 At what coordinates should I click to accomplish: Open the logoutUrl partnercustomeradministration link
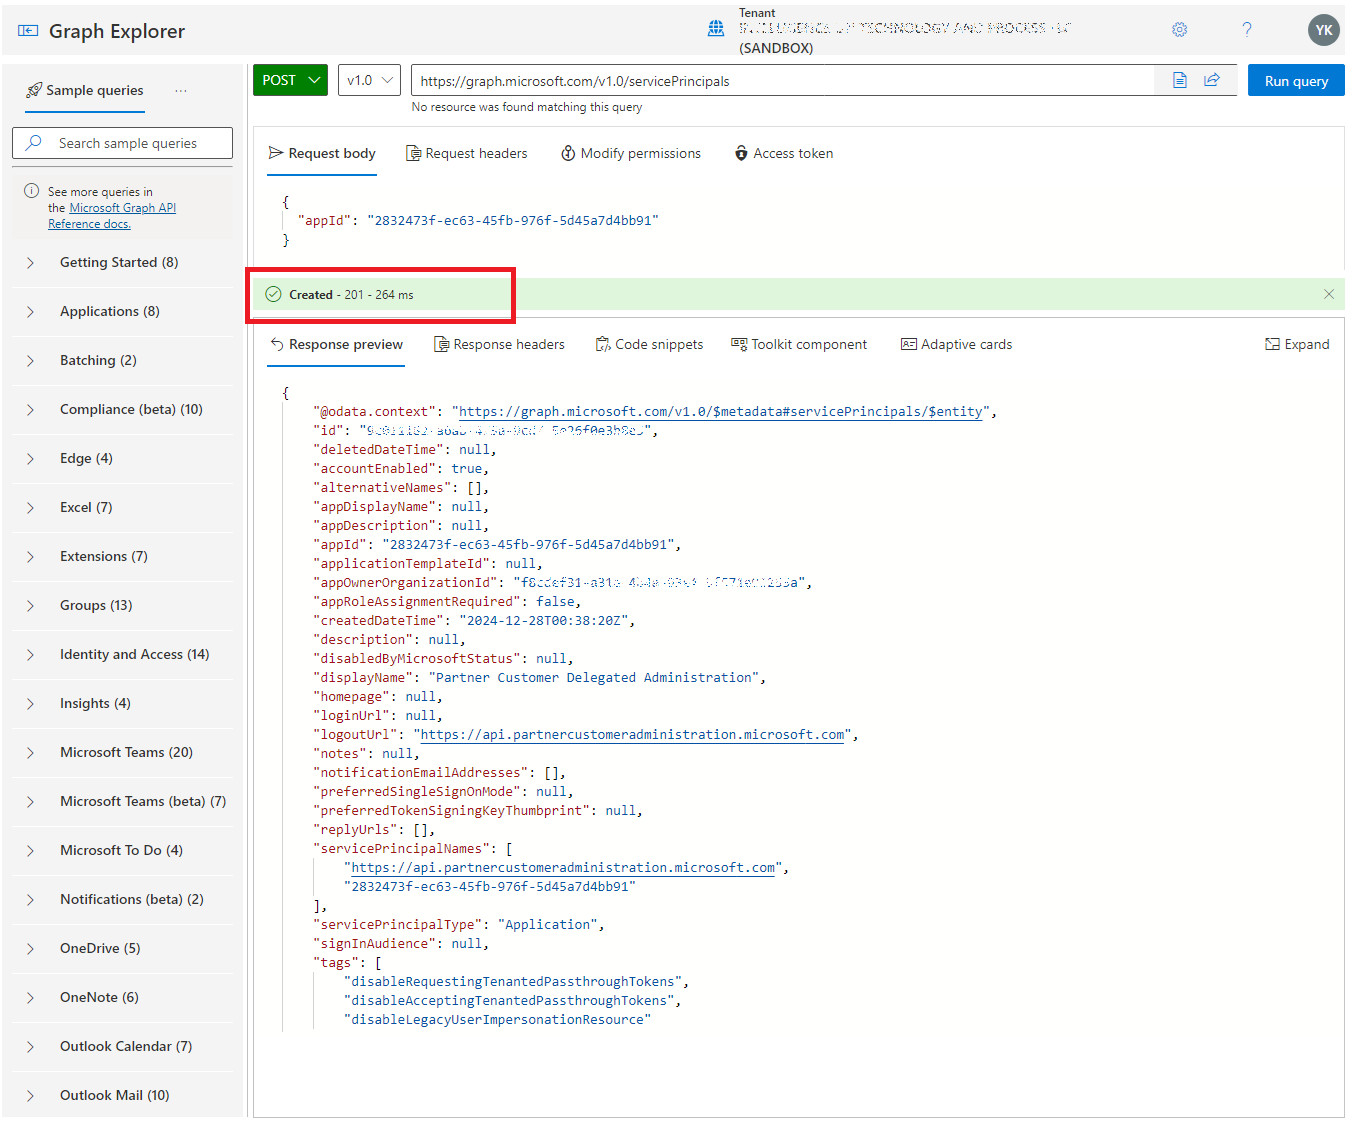[632, 734]
